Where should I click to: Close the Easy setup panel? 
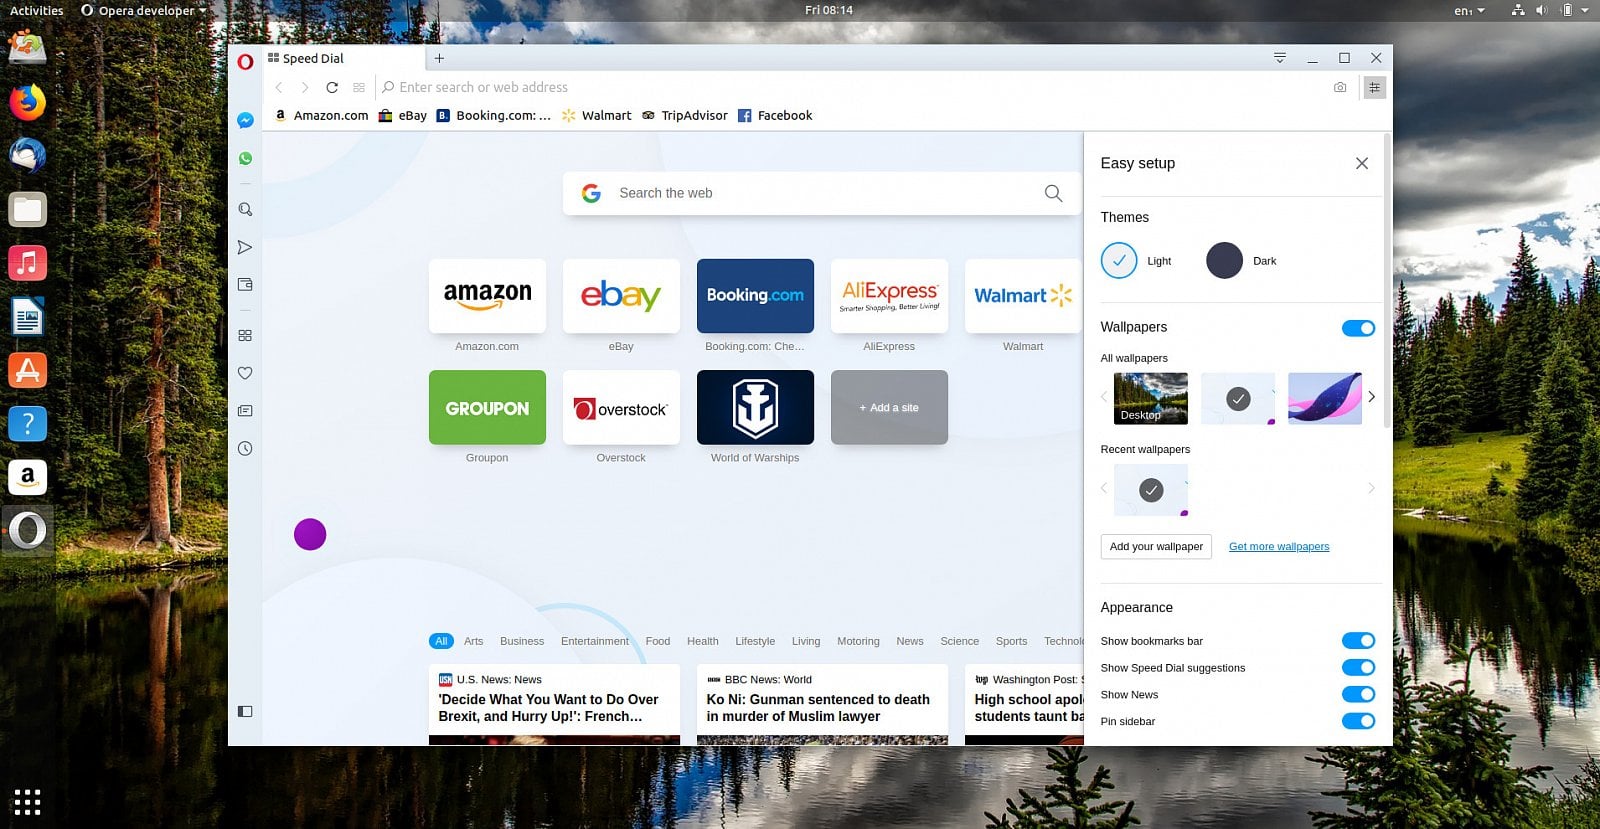(1362, 163)
